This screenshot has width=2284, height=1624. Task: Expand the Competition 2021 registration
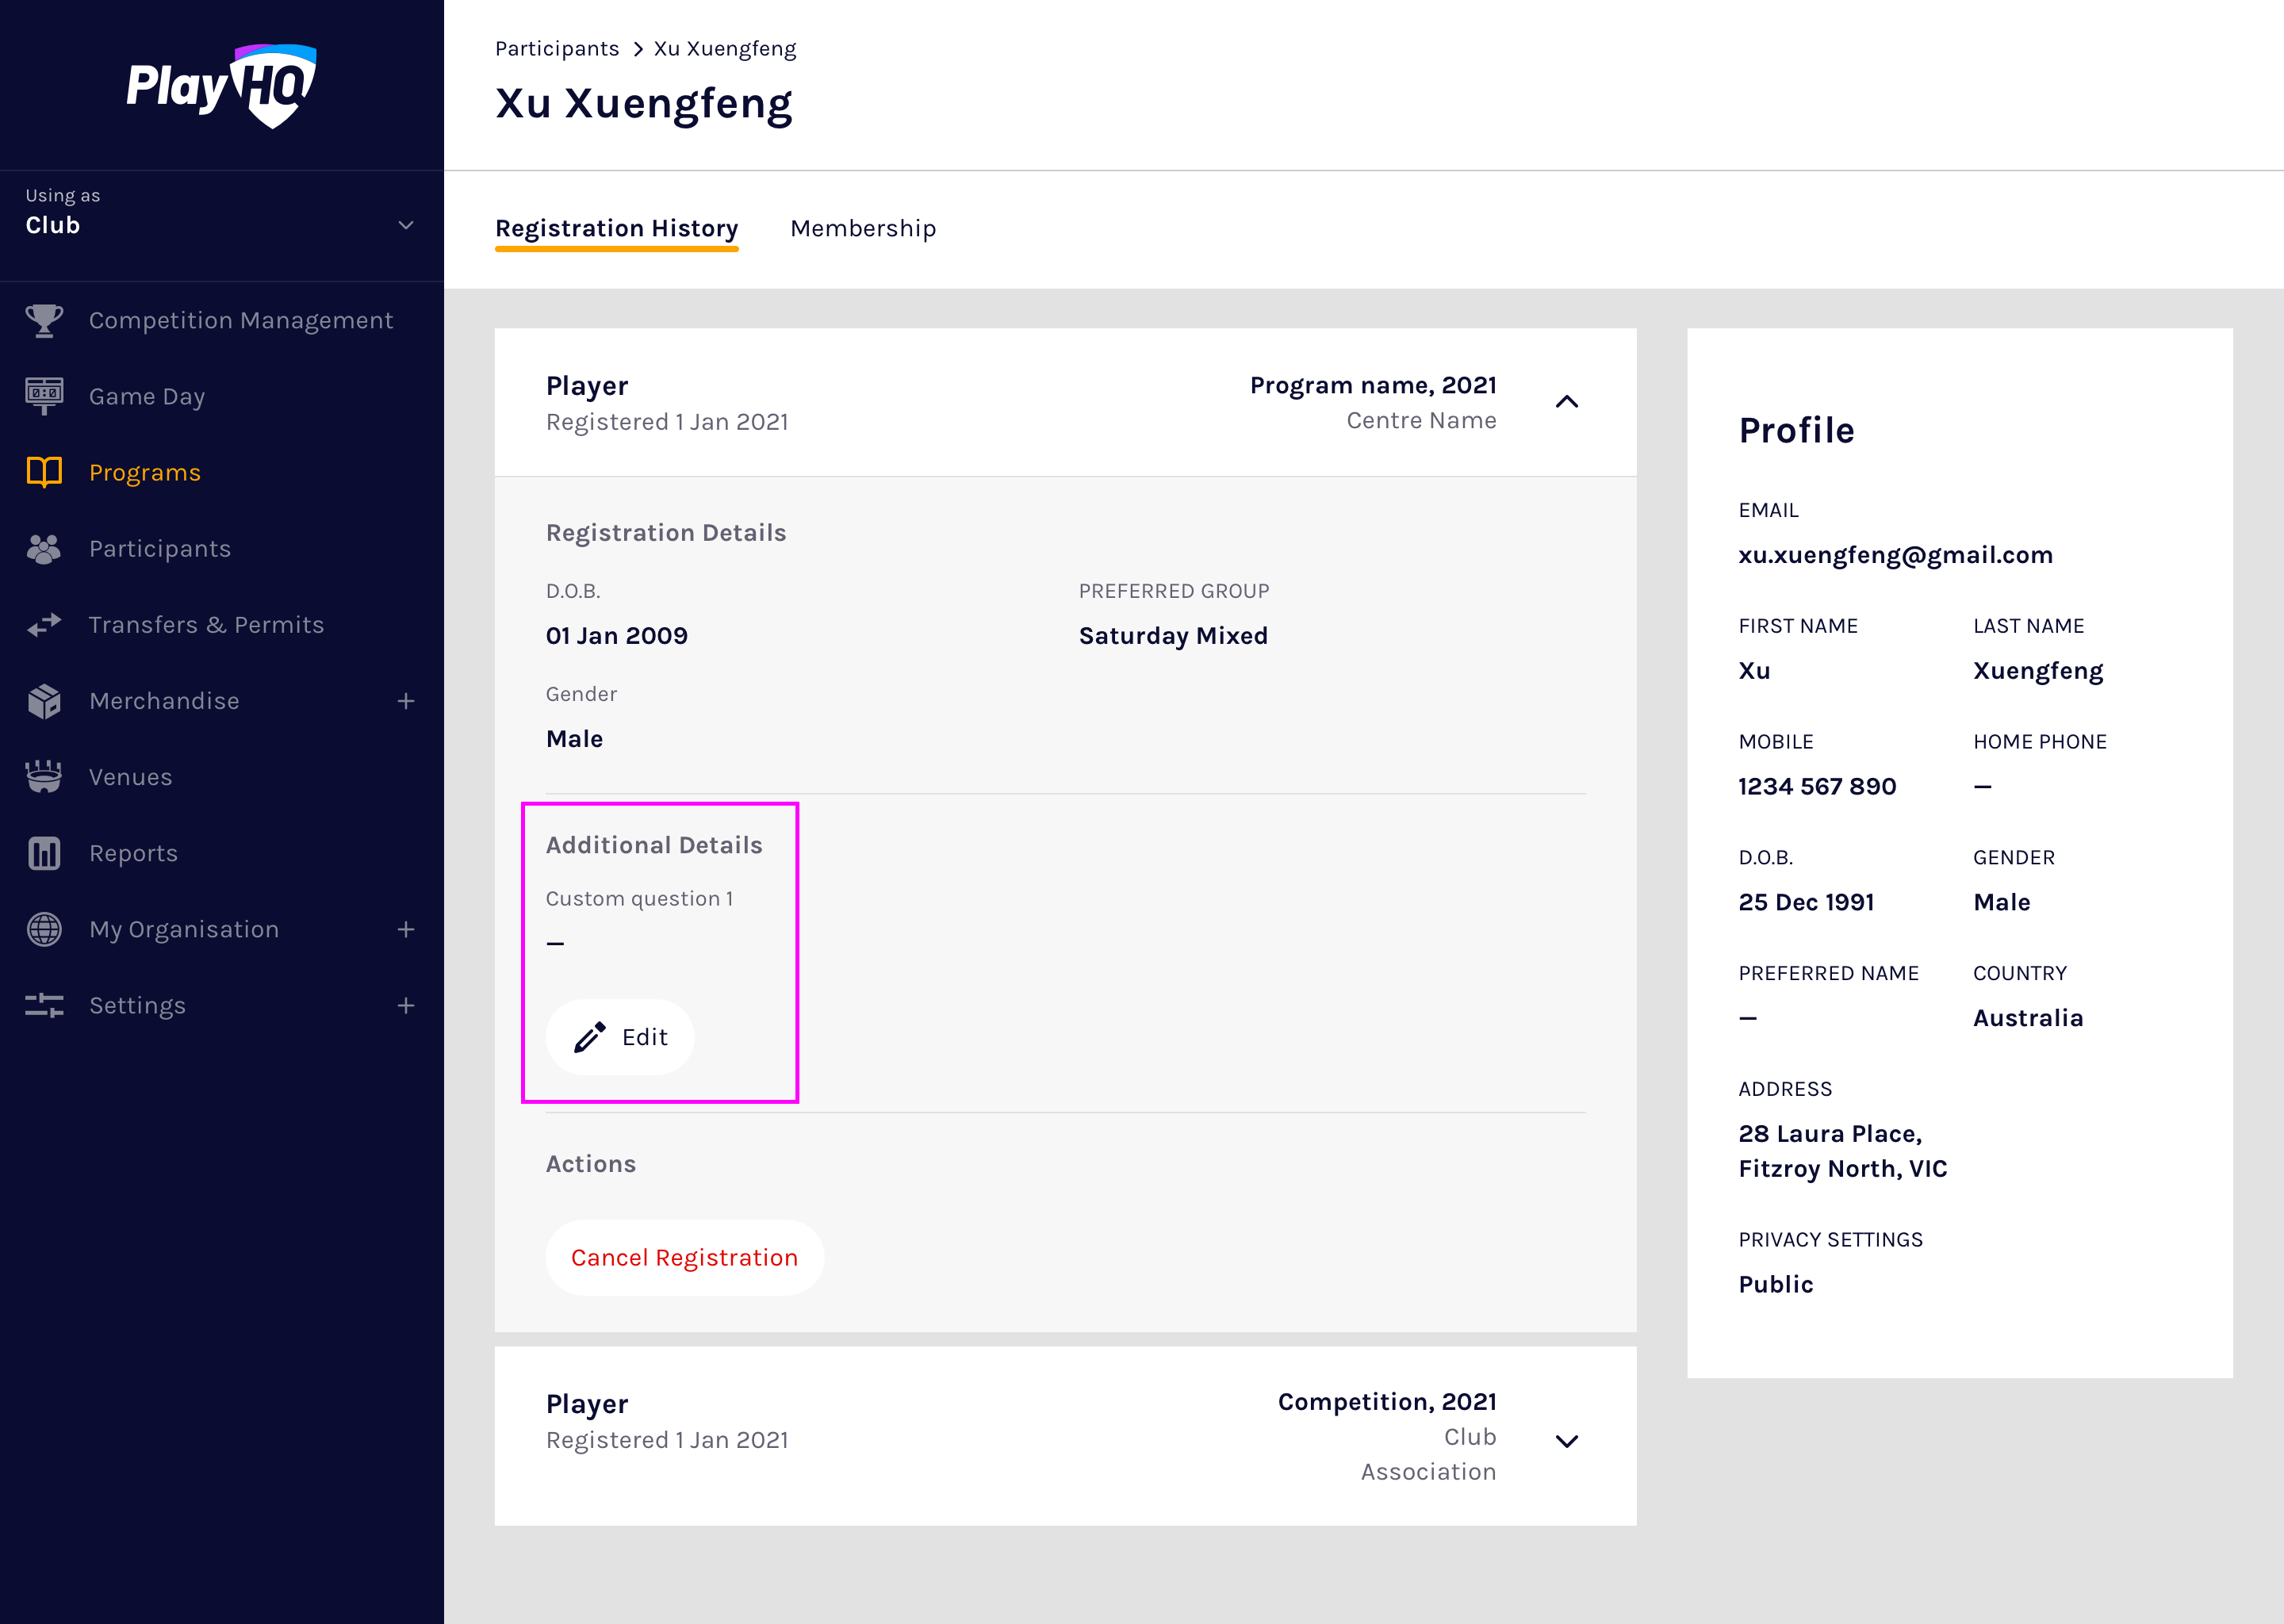click(1566, 1440)
